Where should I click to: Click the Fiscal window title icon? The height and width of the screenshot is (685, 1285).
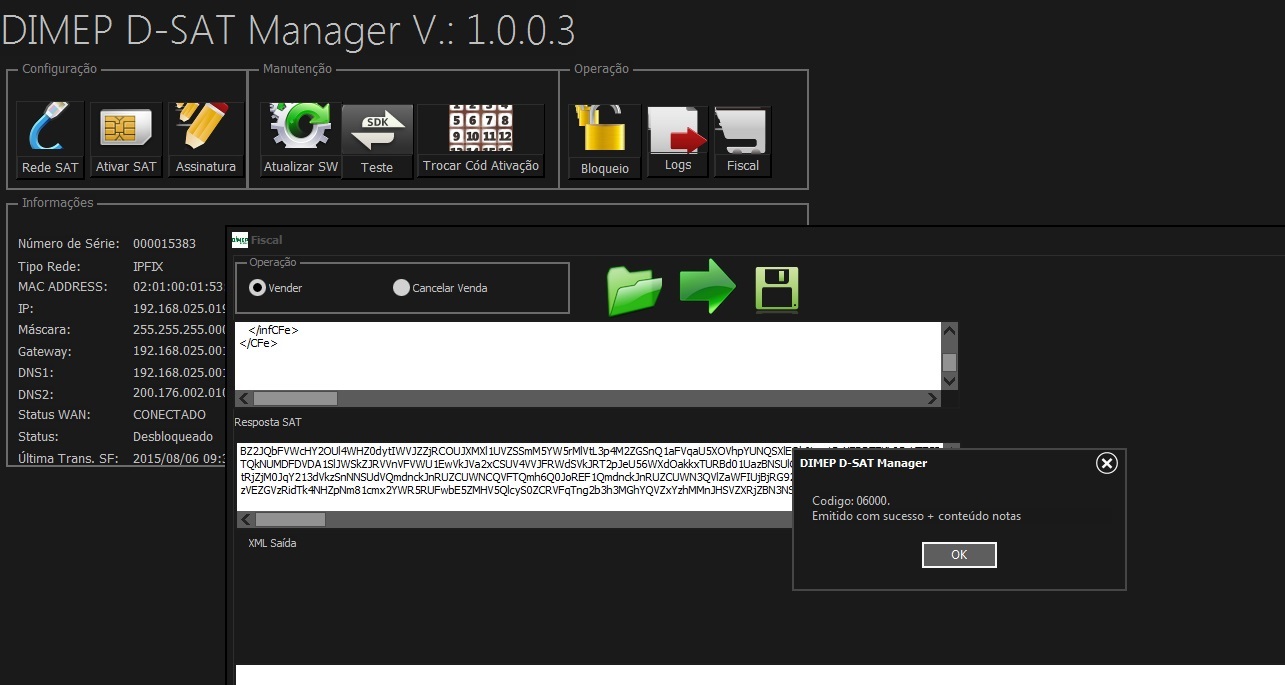240,240
